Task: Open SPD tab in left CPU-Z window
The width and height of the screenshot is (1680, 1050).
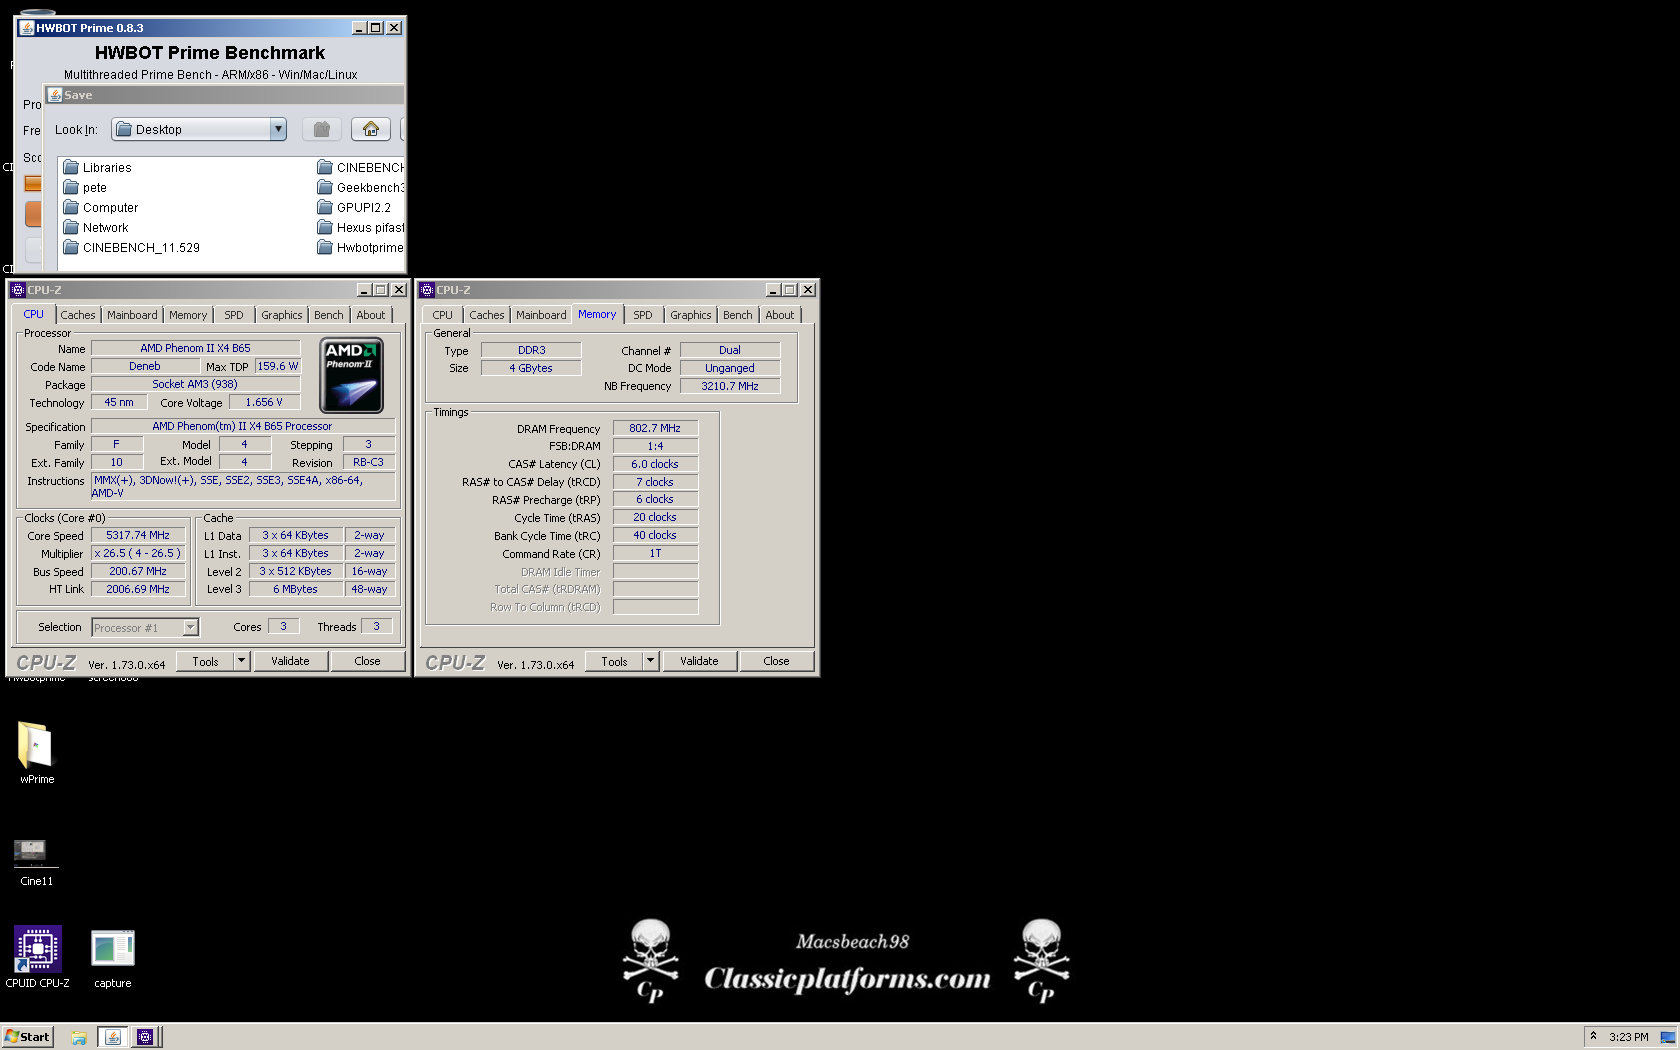Action: point(234,315)
